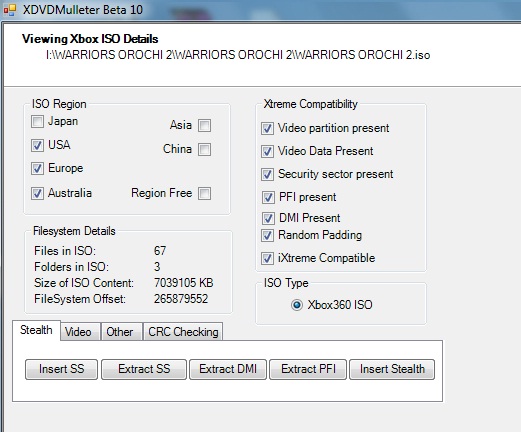The height and width of the screenshot is (432, 521).
Task: Click the Insert SS button
Action: pyautogui.click(x=61, y=369)
